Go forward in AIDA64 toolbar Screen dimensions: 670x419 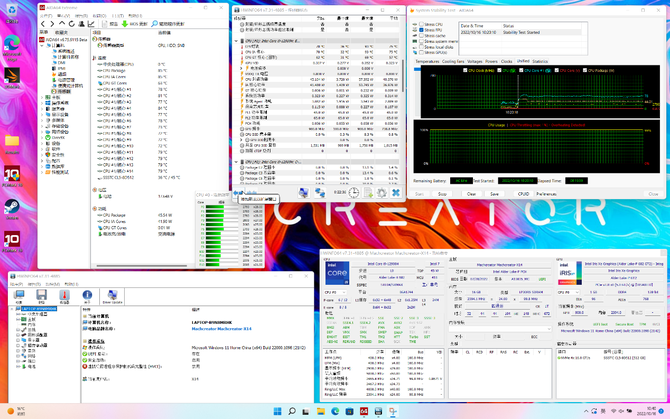(52, 24)
